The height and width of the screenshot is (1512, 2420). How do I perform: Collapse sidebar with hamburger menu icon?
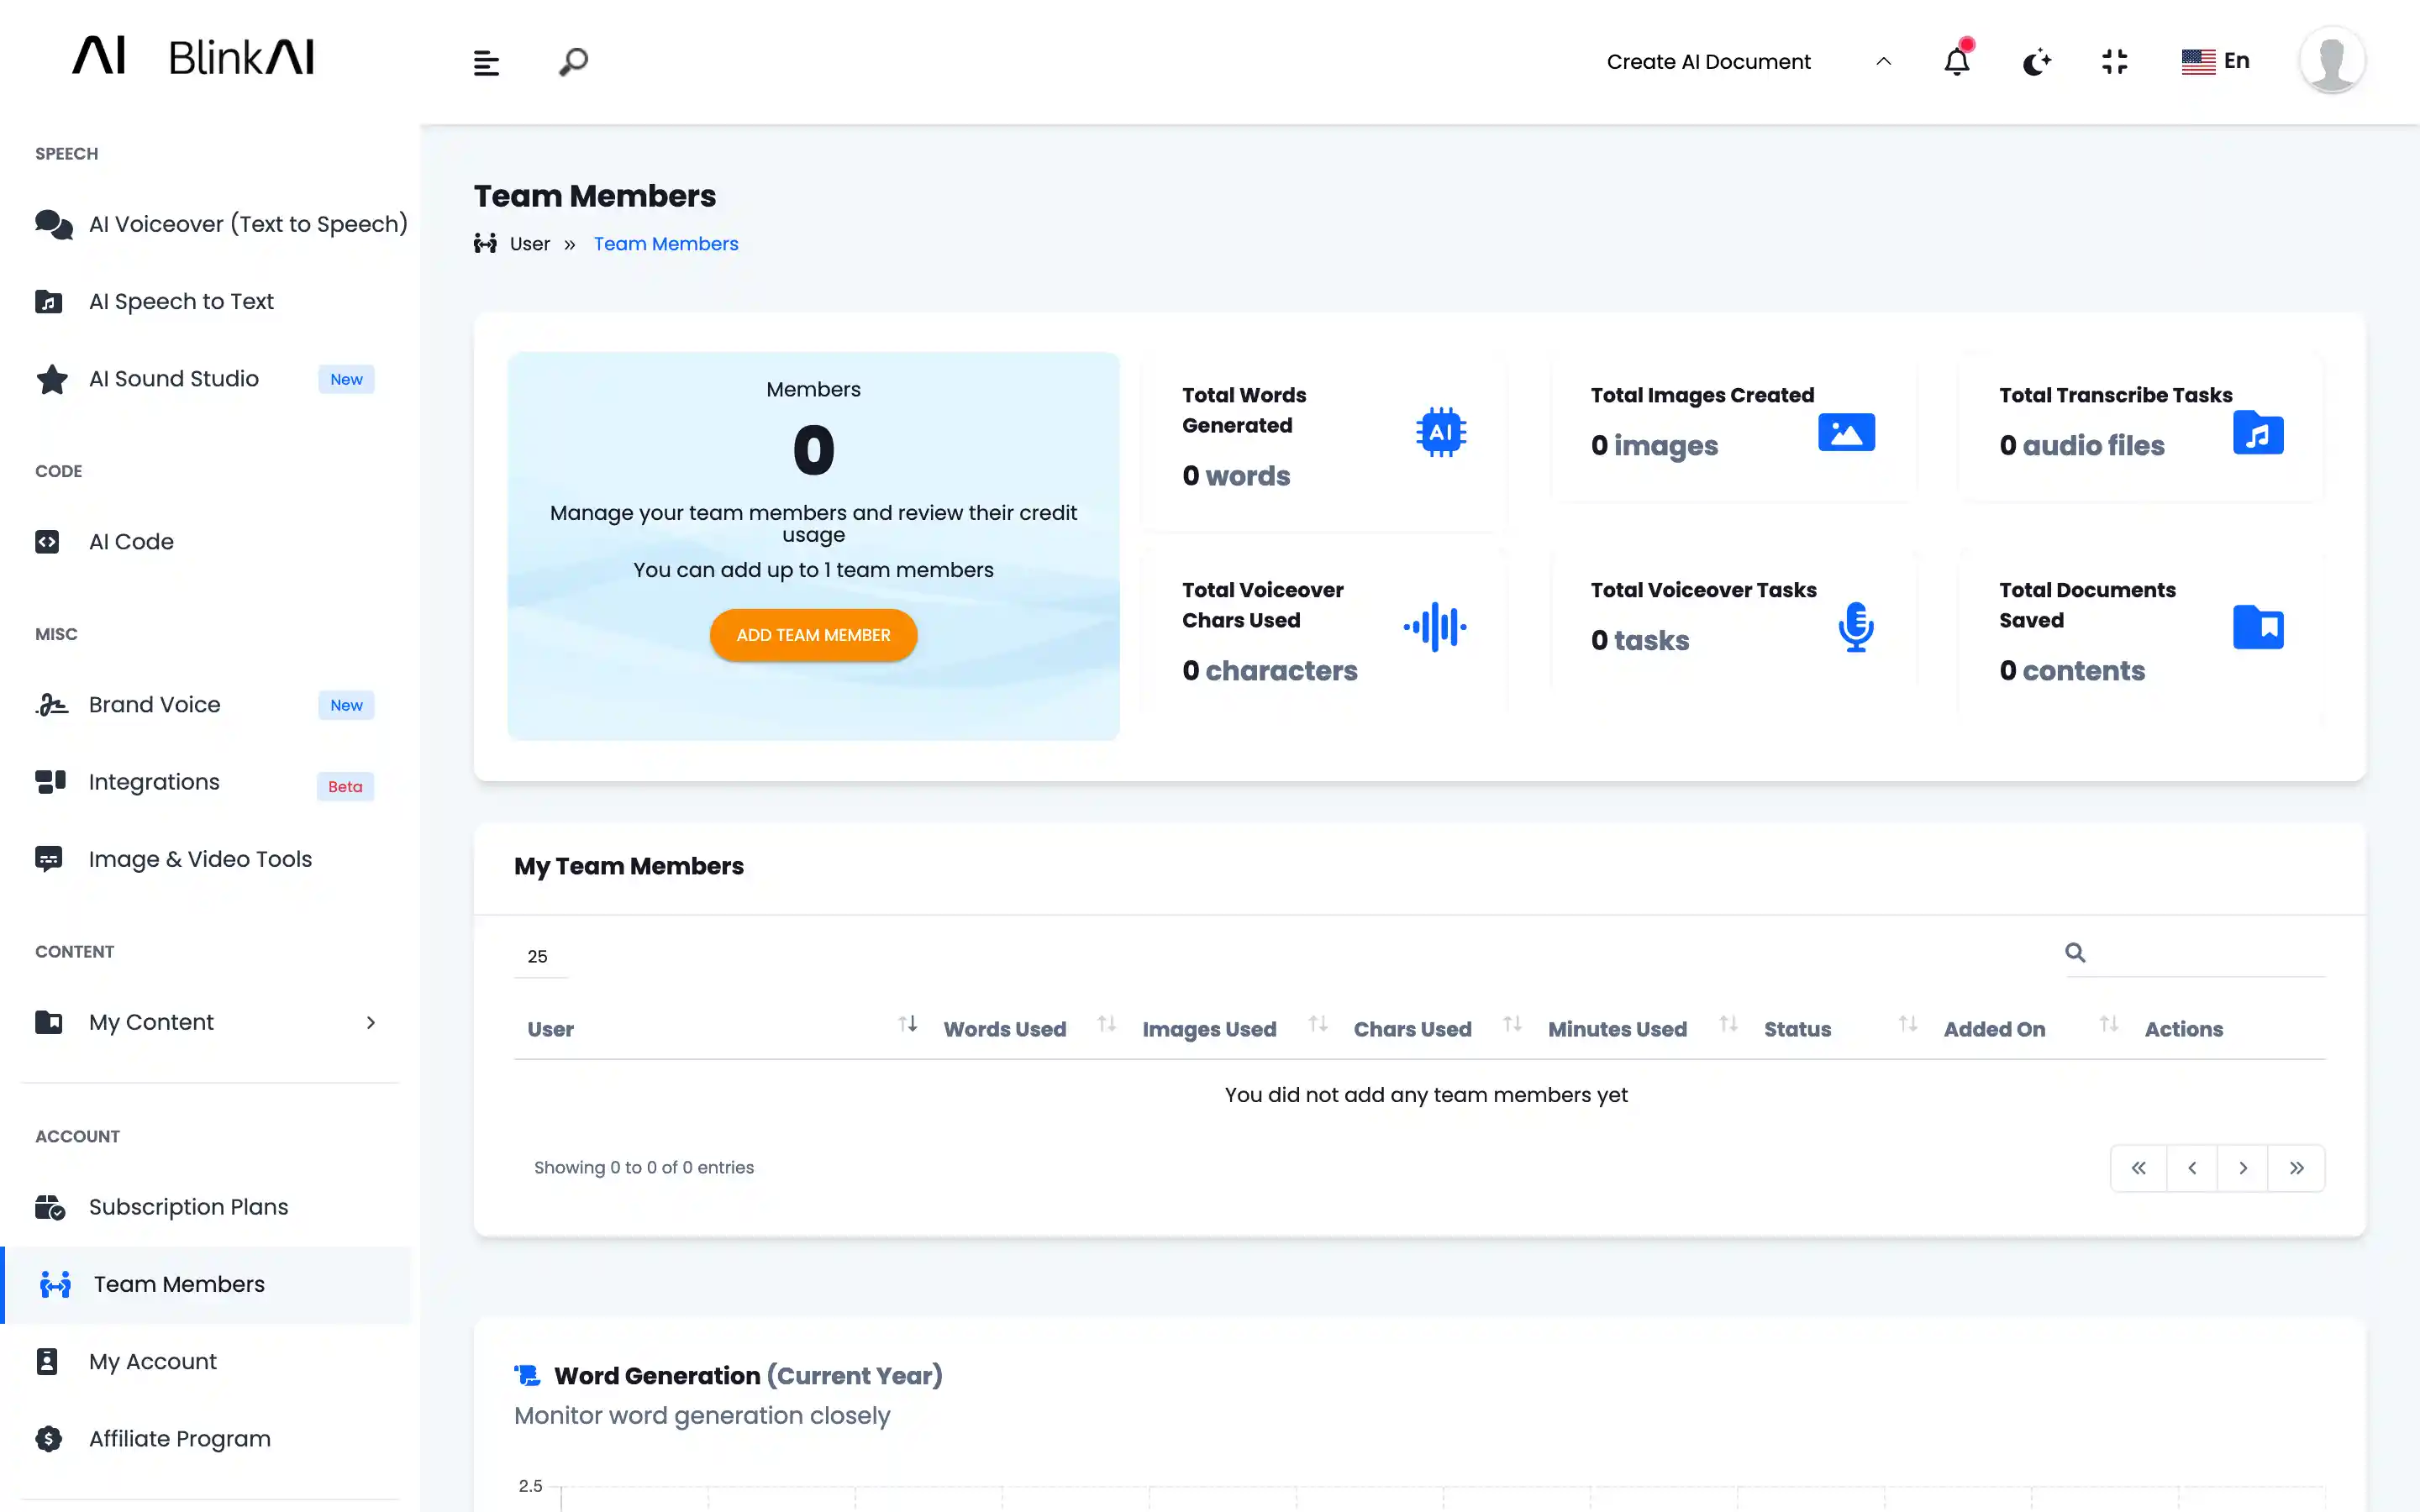click(x=486, y=63)
